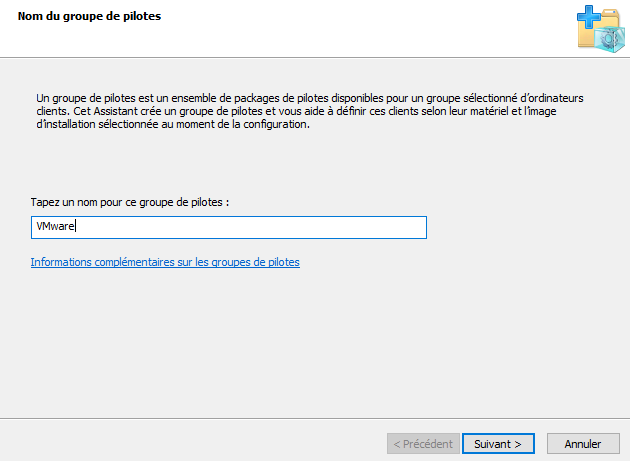Cancel the wizard with Annuler
The image size is (630, 461).
click(583, 444)
